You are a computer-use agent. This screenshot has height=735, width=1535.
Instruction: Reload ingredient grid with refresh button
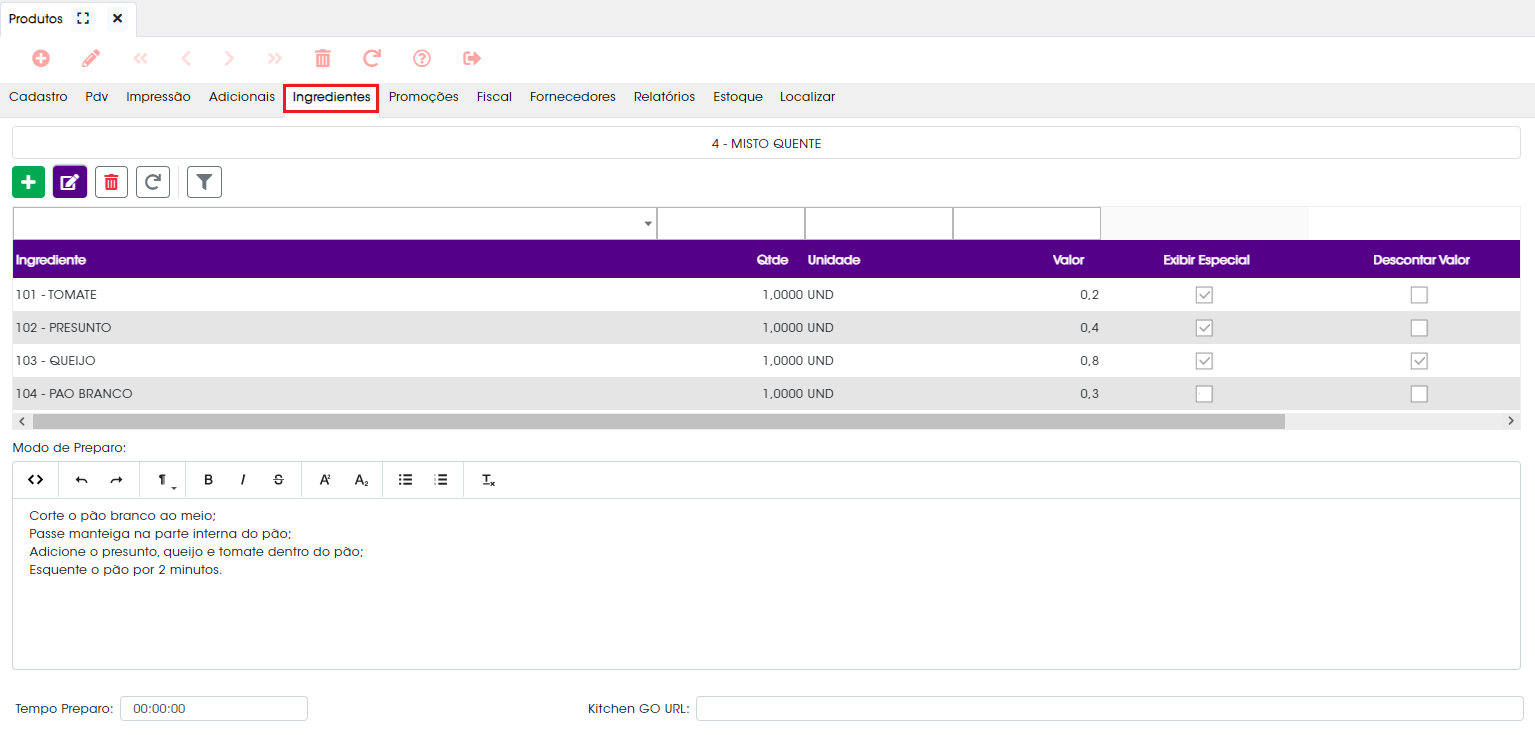153,182
